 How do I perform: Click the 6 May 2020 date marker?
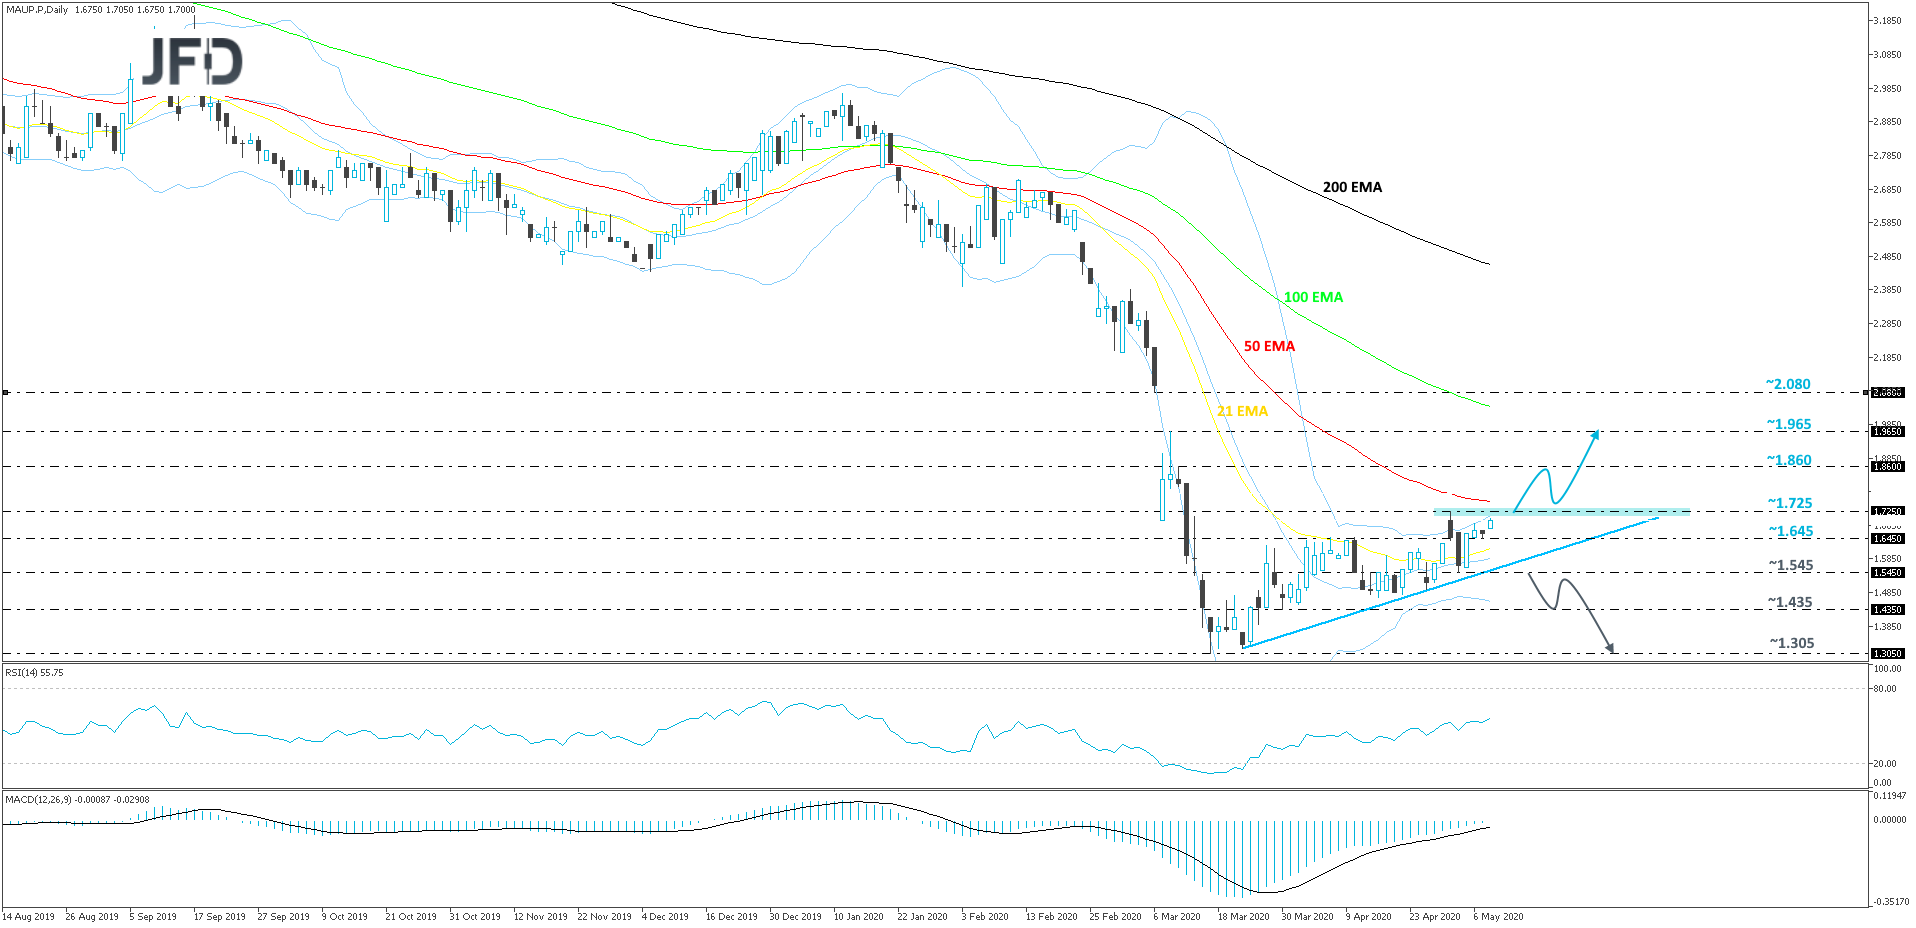pyautogui.click(x=1498, y=916)
